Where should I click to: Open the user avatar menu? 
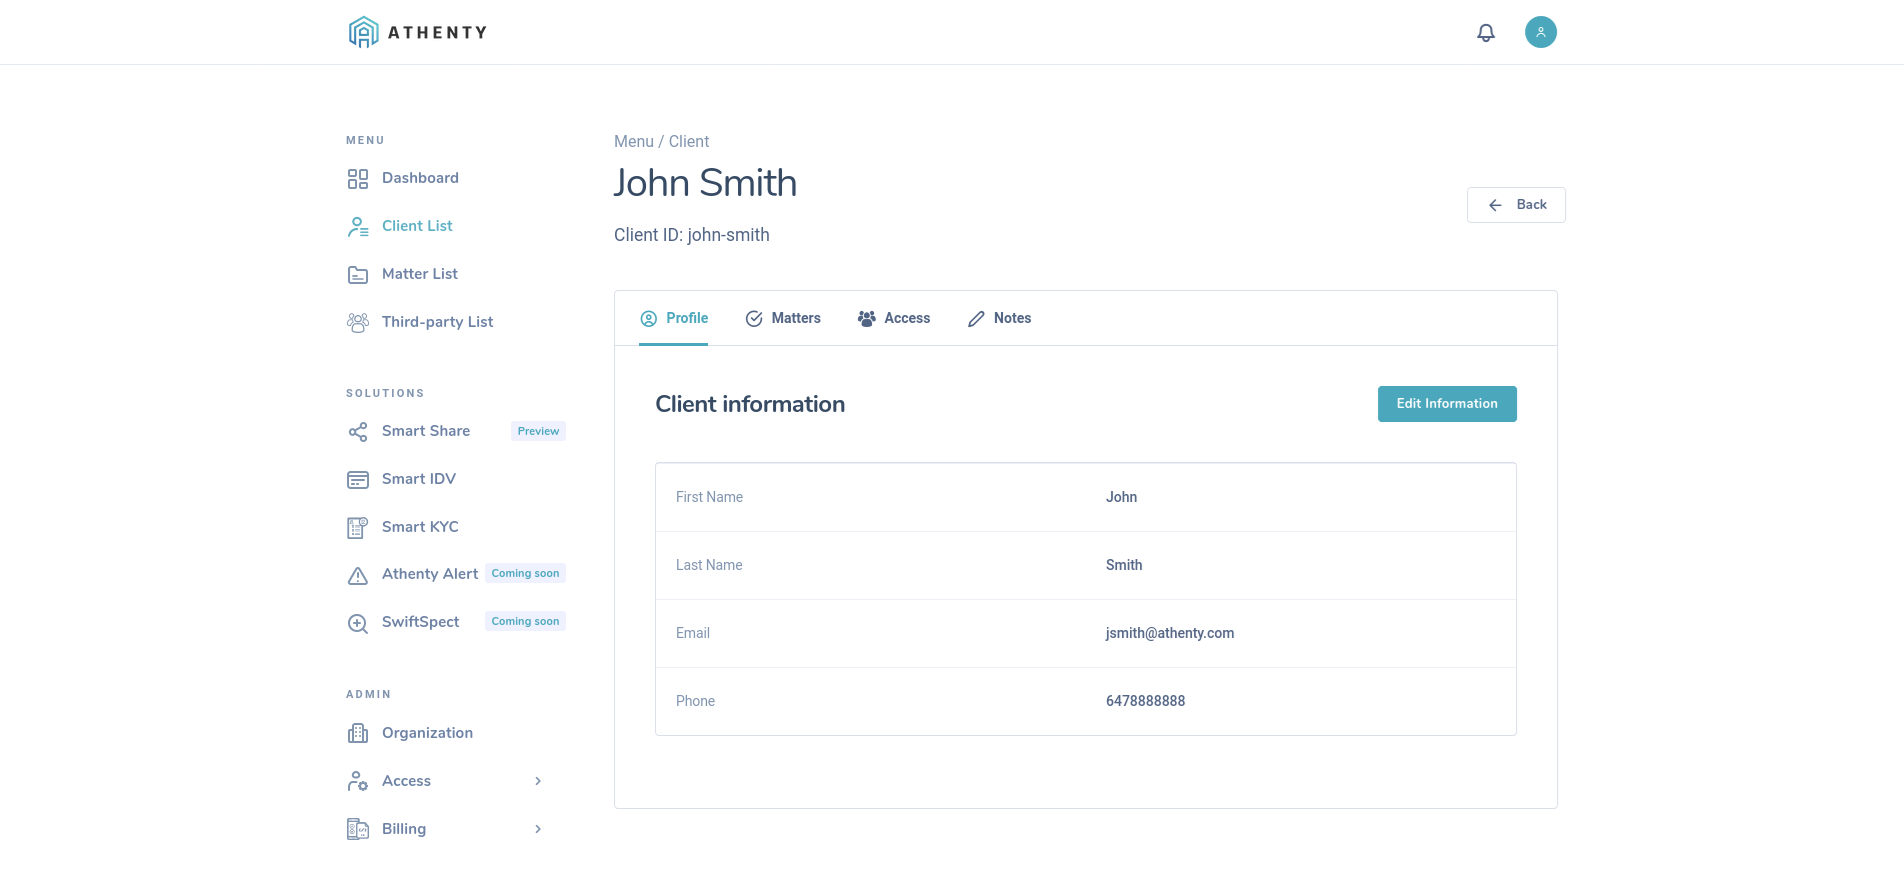pos(1541,32)
